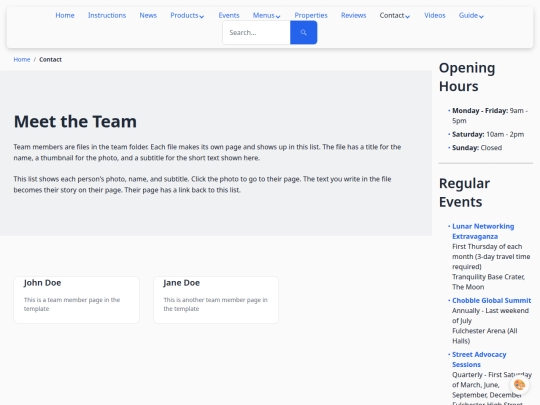
Task: Open the Events nav item
Action: pyautogui.click(x=229, y=15)
